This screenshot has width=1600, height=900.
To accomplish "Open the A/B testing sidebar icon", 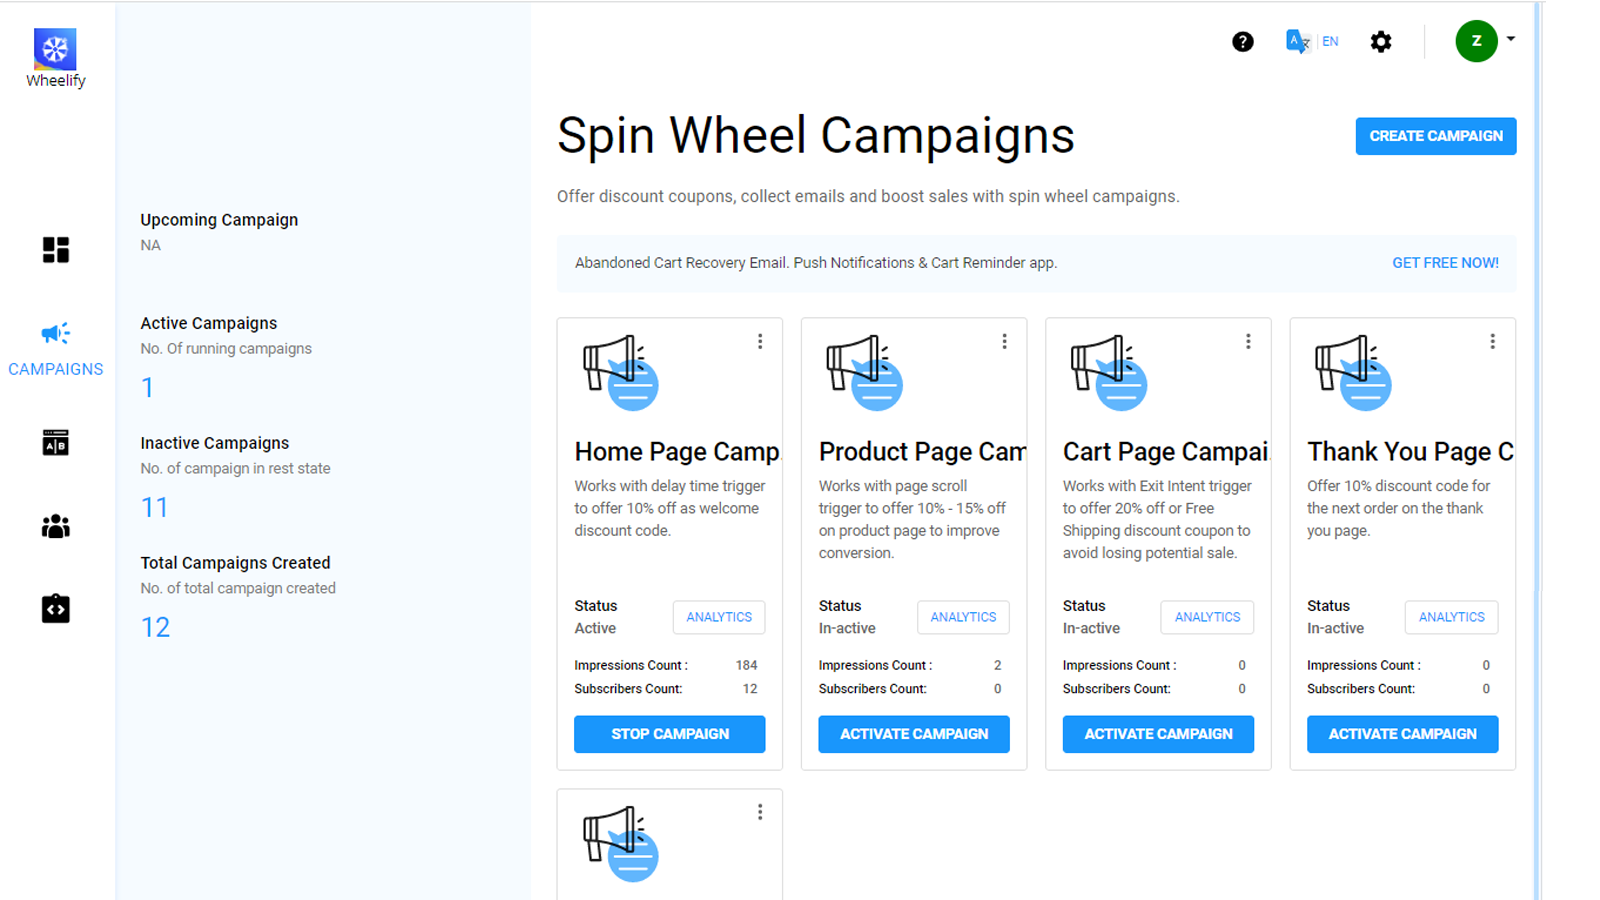I will click(x=55, y=443).
